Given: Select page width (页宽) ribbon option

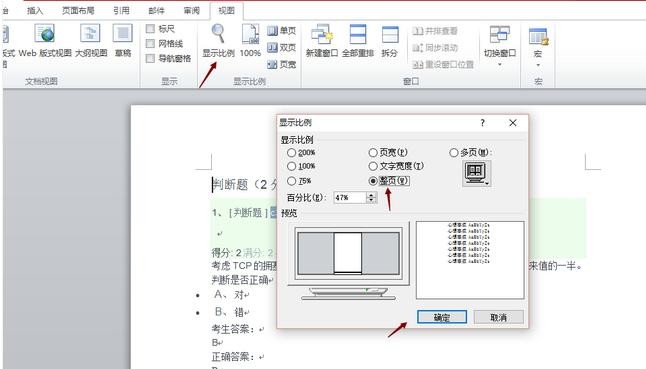Looking at the screenshot, I should (x=282, y=64).
